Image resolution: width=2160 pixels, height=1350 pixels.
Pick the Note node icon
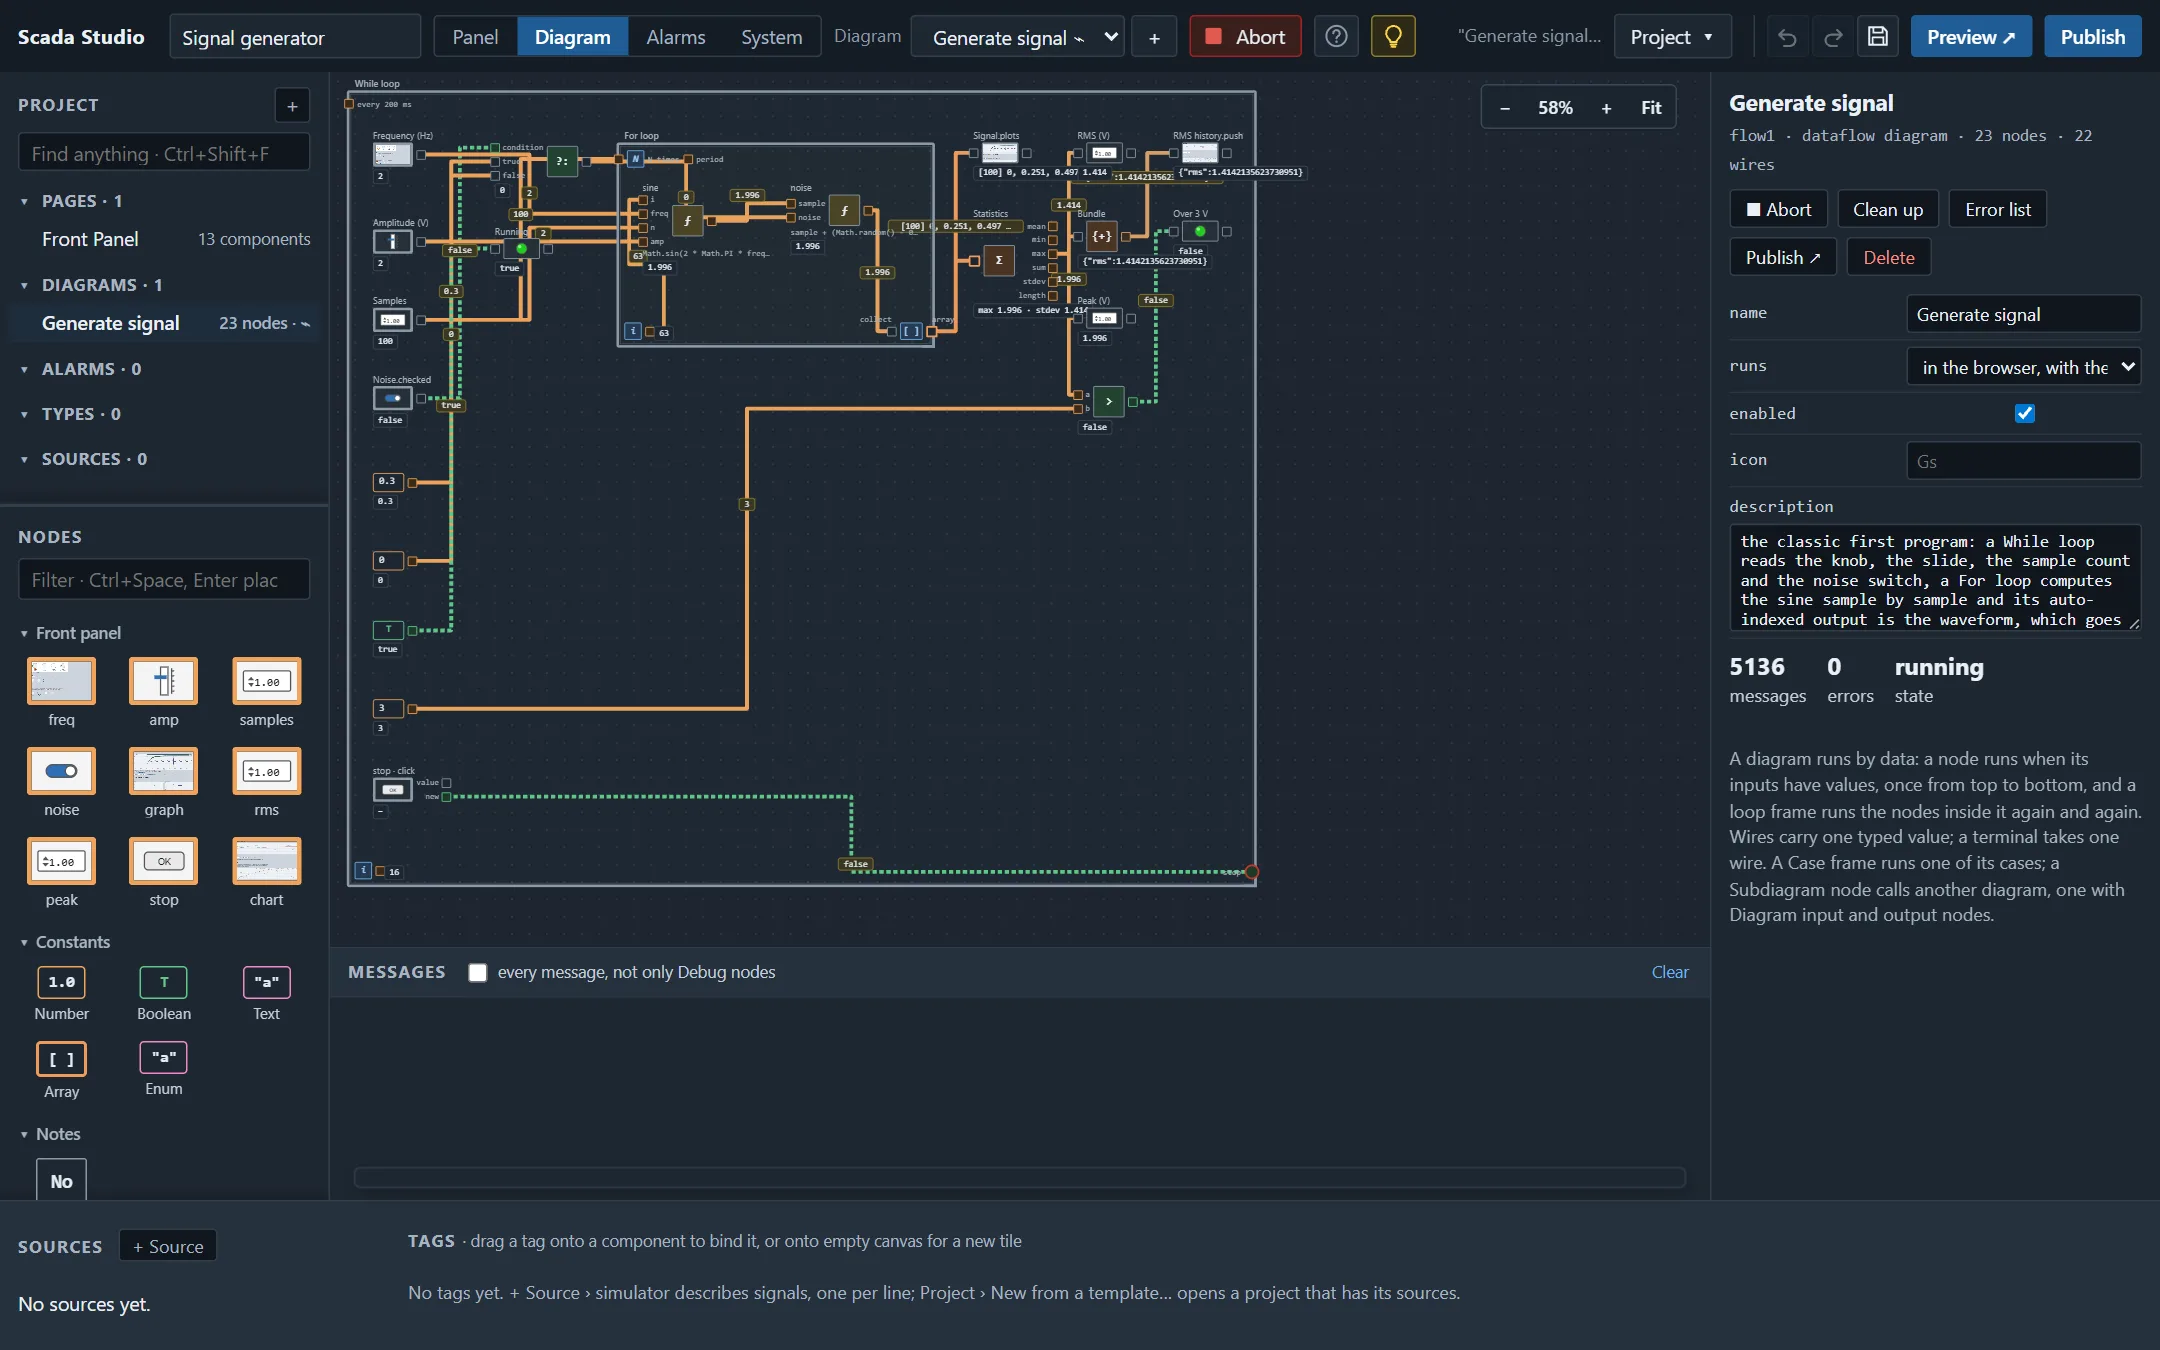(61, 1180)
